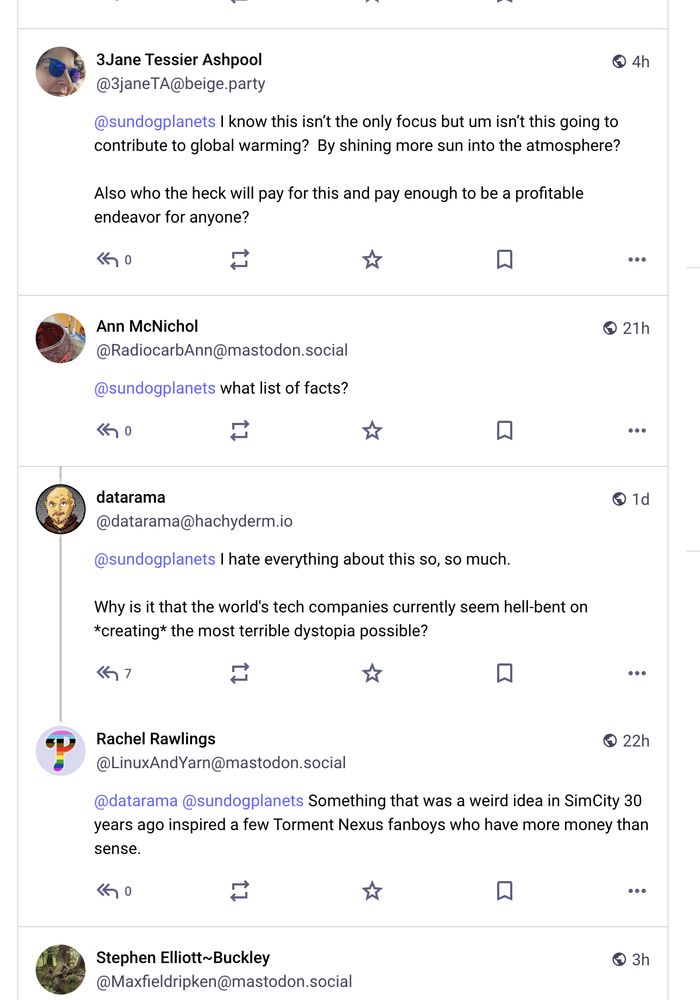Open @sundogplanets mention in 3Jane's post
The image size is (700, 1000).
pos(155,121)
